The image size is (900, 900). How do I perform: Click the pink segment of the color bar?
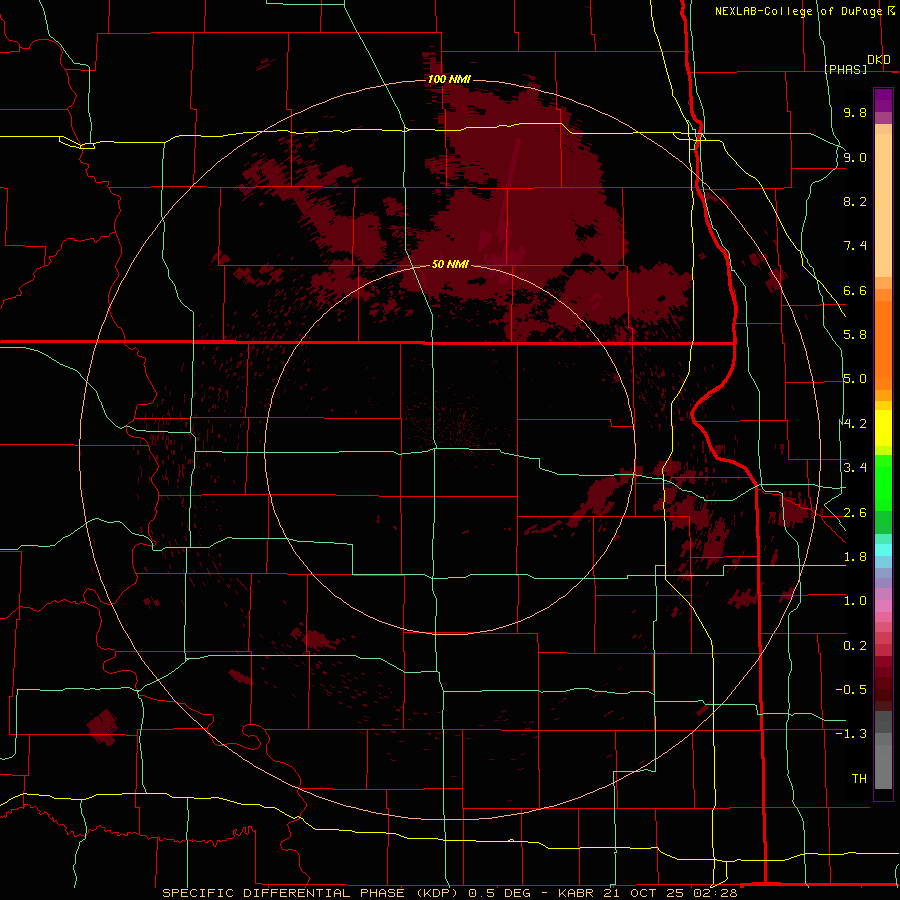click(x=883, y=606)
